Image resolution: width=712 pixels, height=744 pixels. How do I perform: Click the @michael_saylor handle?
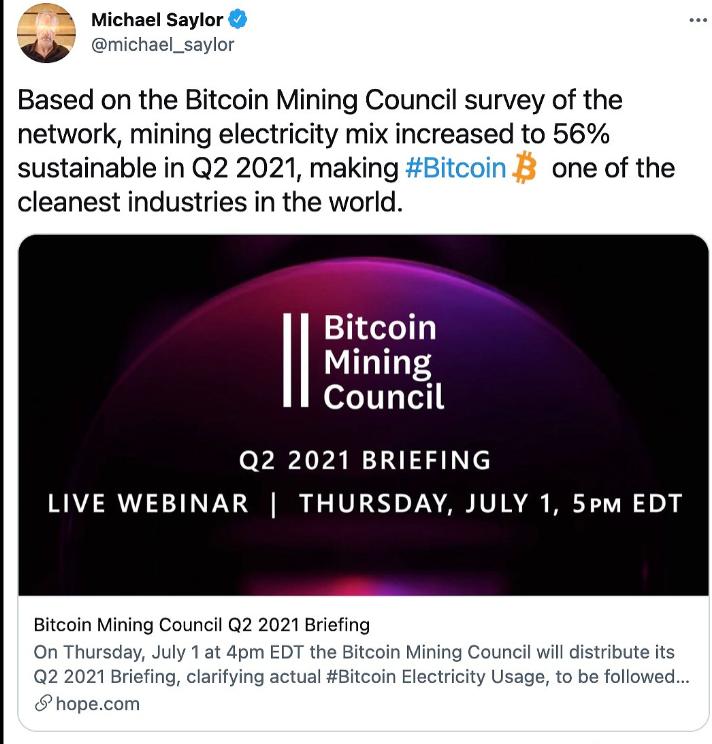click(162, 44)
